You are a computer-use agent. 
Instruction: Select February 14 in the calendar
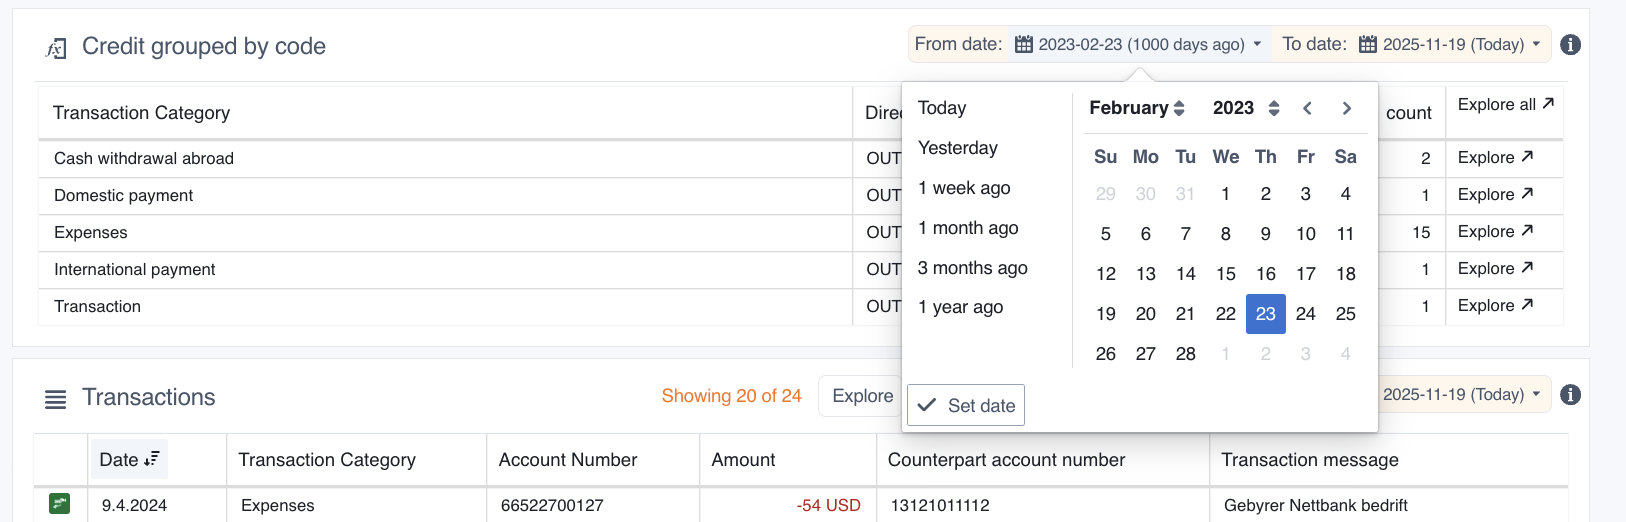point(1185,274)
